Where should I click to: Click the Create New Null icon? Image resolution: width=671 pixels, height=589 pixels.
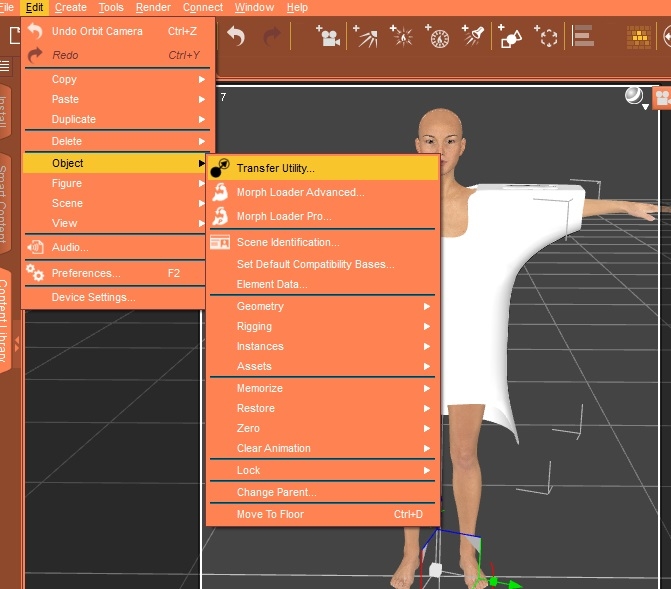pos(547,38)
